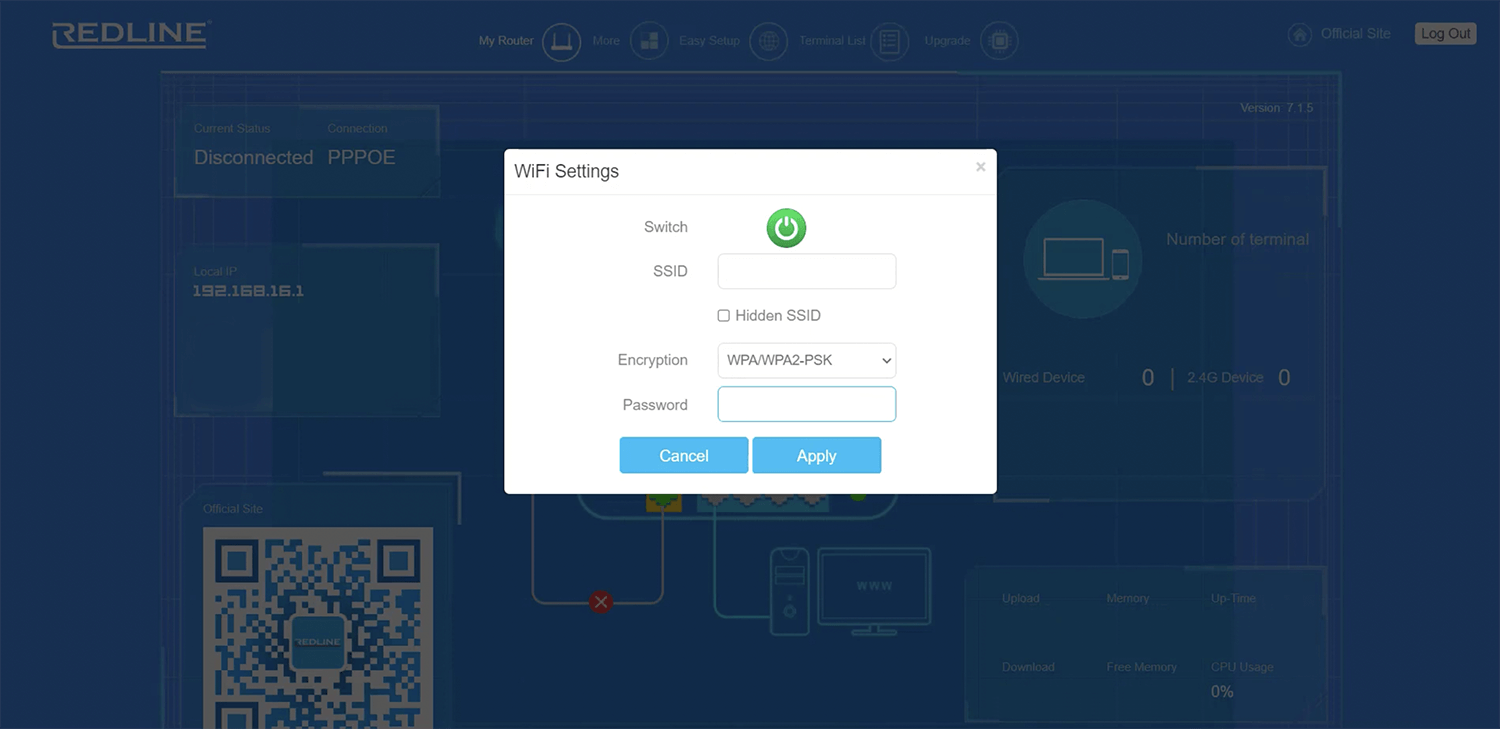Enable the Hidden SSID checkbox
This screenshot has height=729, width=1500.
(x=723, y=316)
